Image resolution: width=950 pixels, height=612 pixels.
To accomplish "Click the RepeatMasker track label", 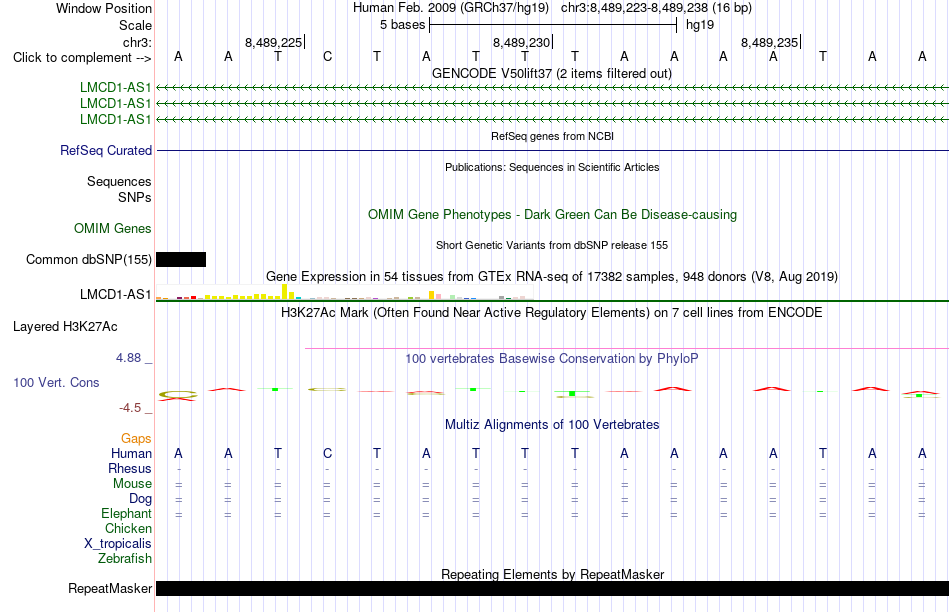I will click(110, 588).
